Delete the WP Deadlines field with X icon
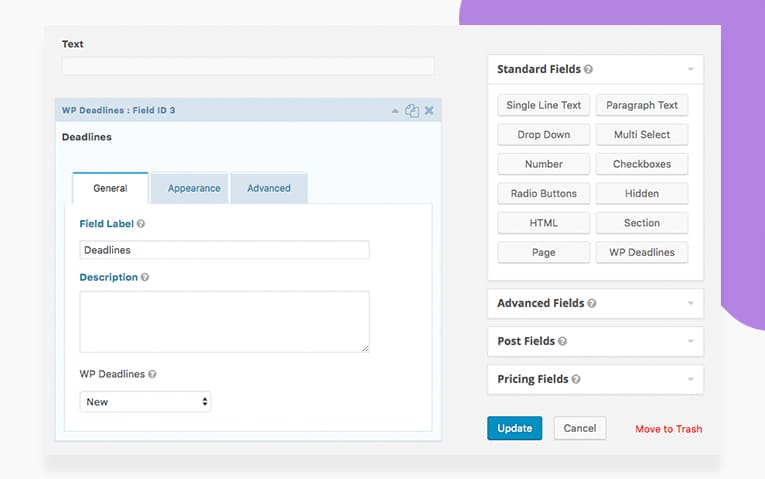Viewport: 765px width, 479px height. tap(429, 111)
